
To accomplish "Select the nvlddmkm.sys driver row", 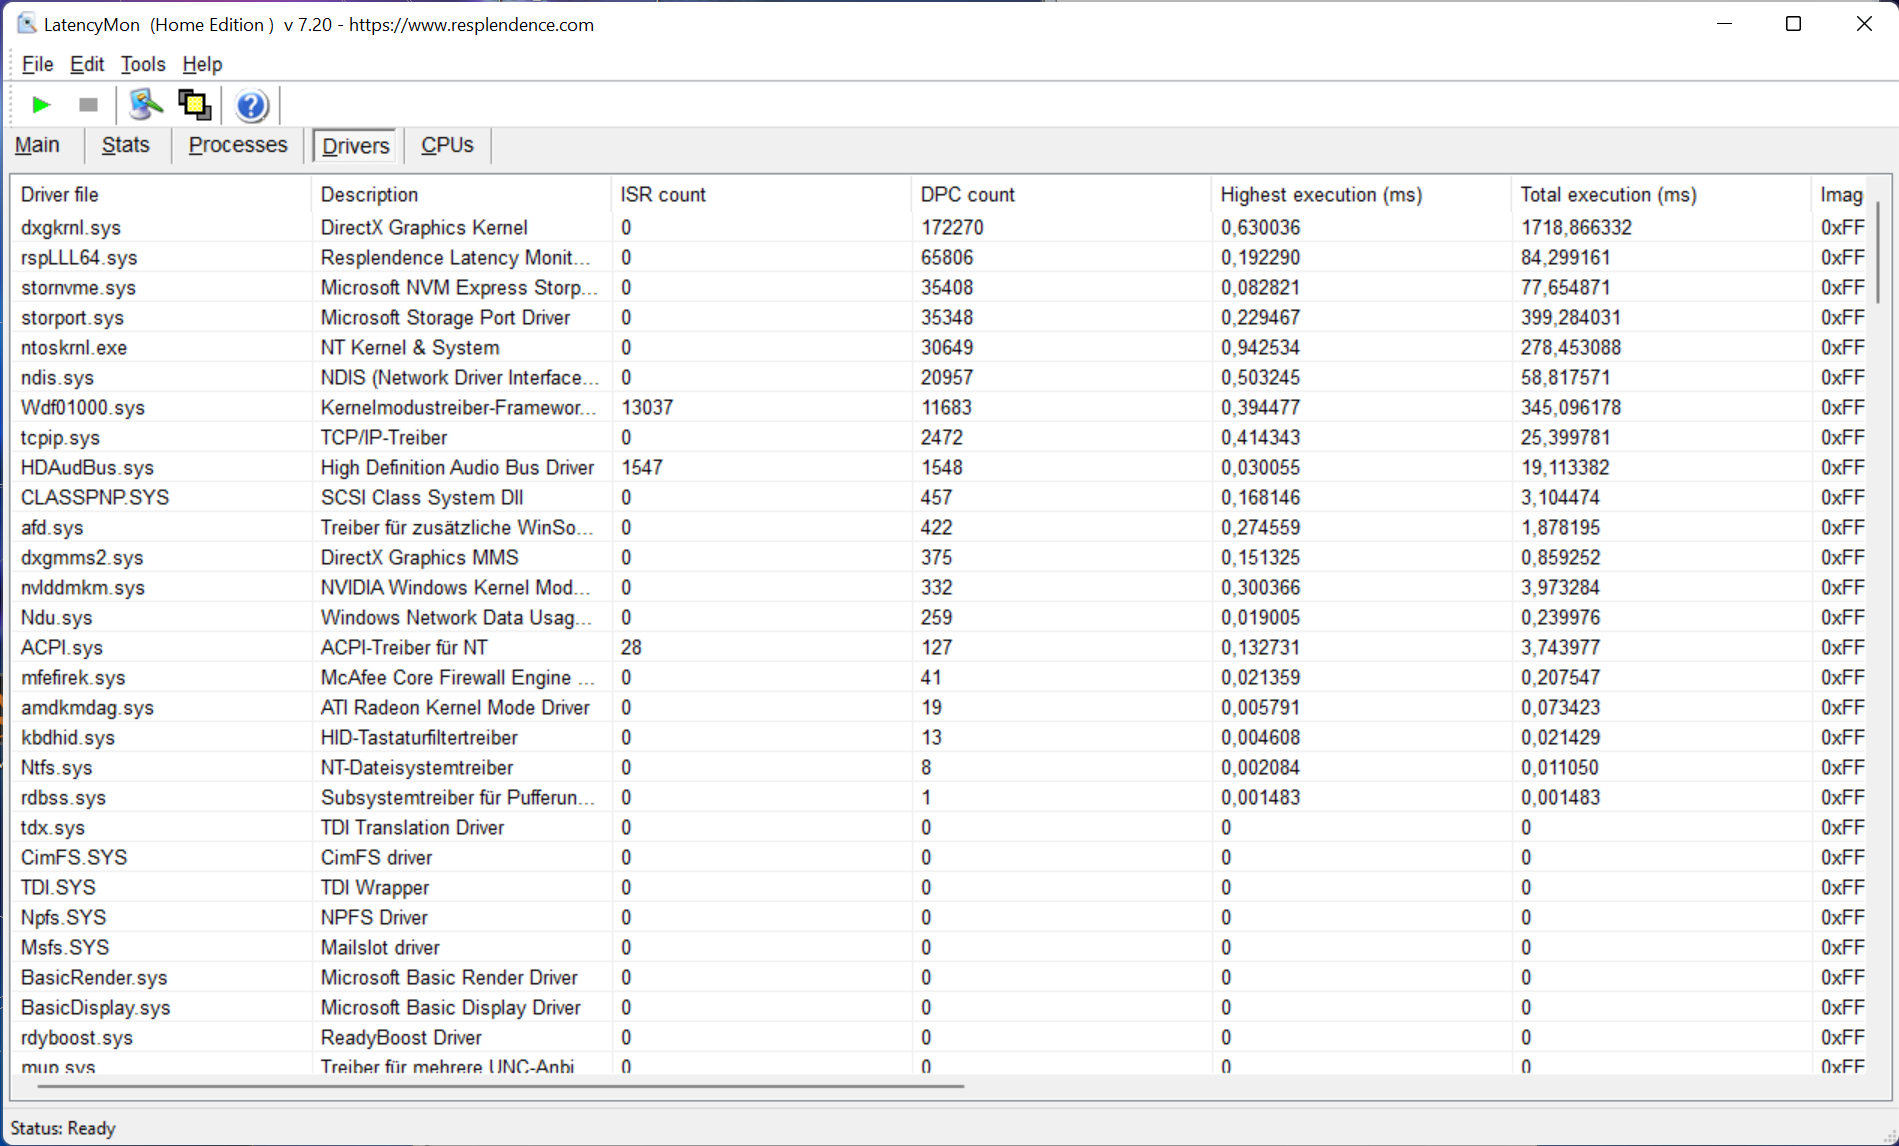I will tap(83, 587).
